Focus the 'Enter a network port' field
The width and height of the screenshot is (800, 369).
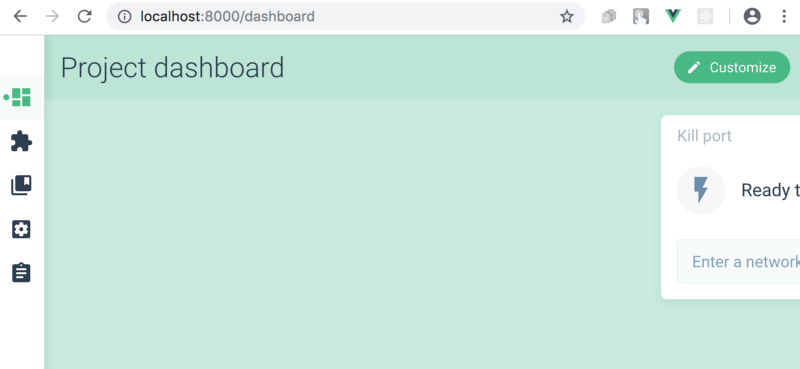(738, 261)
